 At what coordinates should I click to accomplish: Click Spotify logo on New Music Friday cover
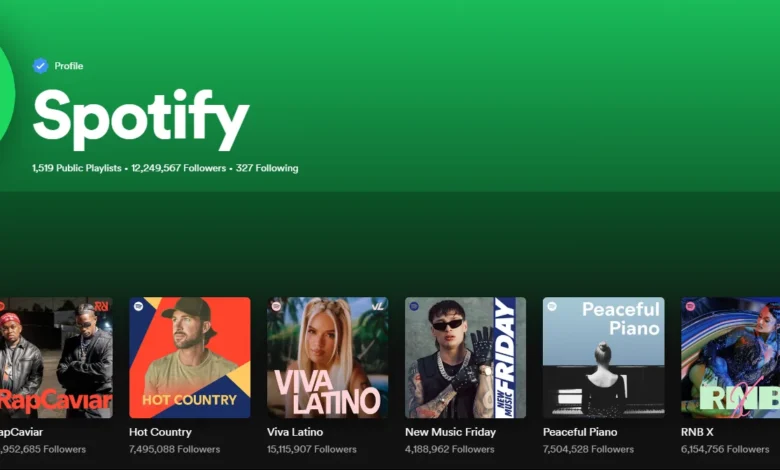tap(414, 306)
